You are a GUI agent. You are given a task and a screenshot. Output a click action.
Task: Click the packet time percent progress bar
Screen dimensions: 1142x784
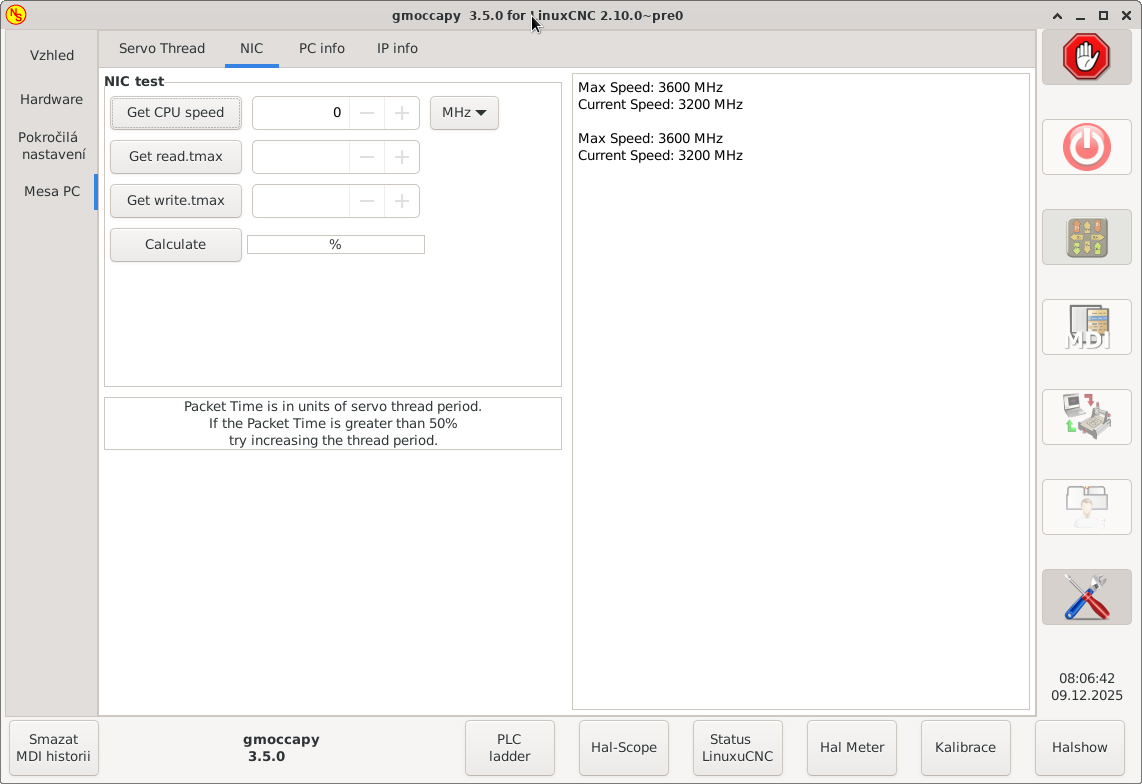[x=335, y=244]
